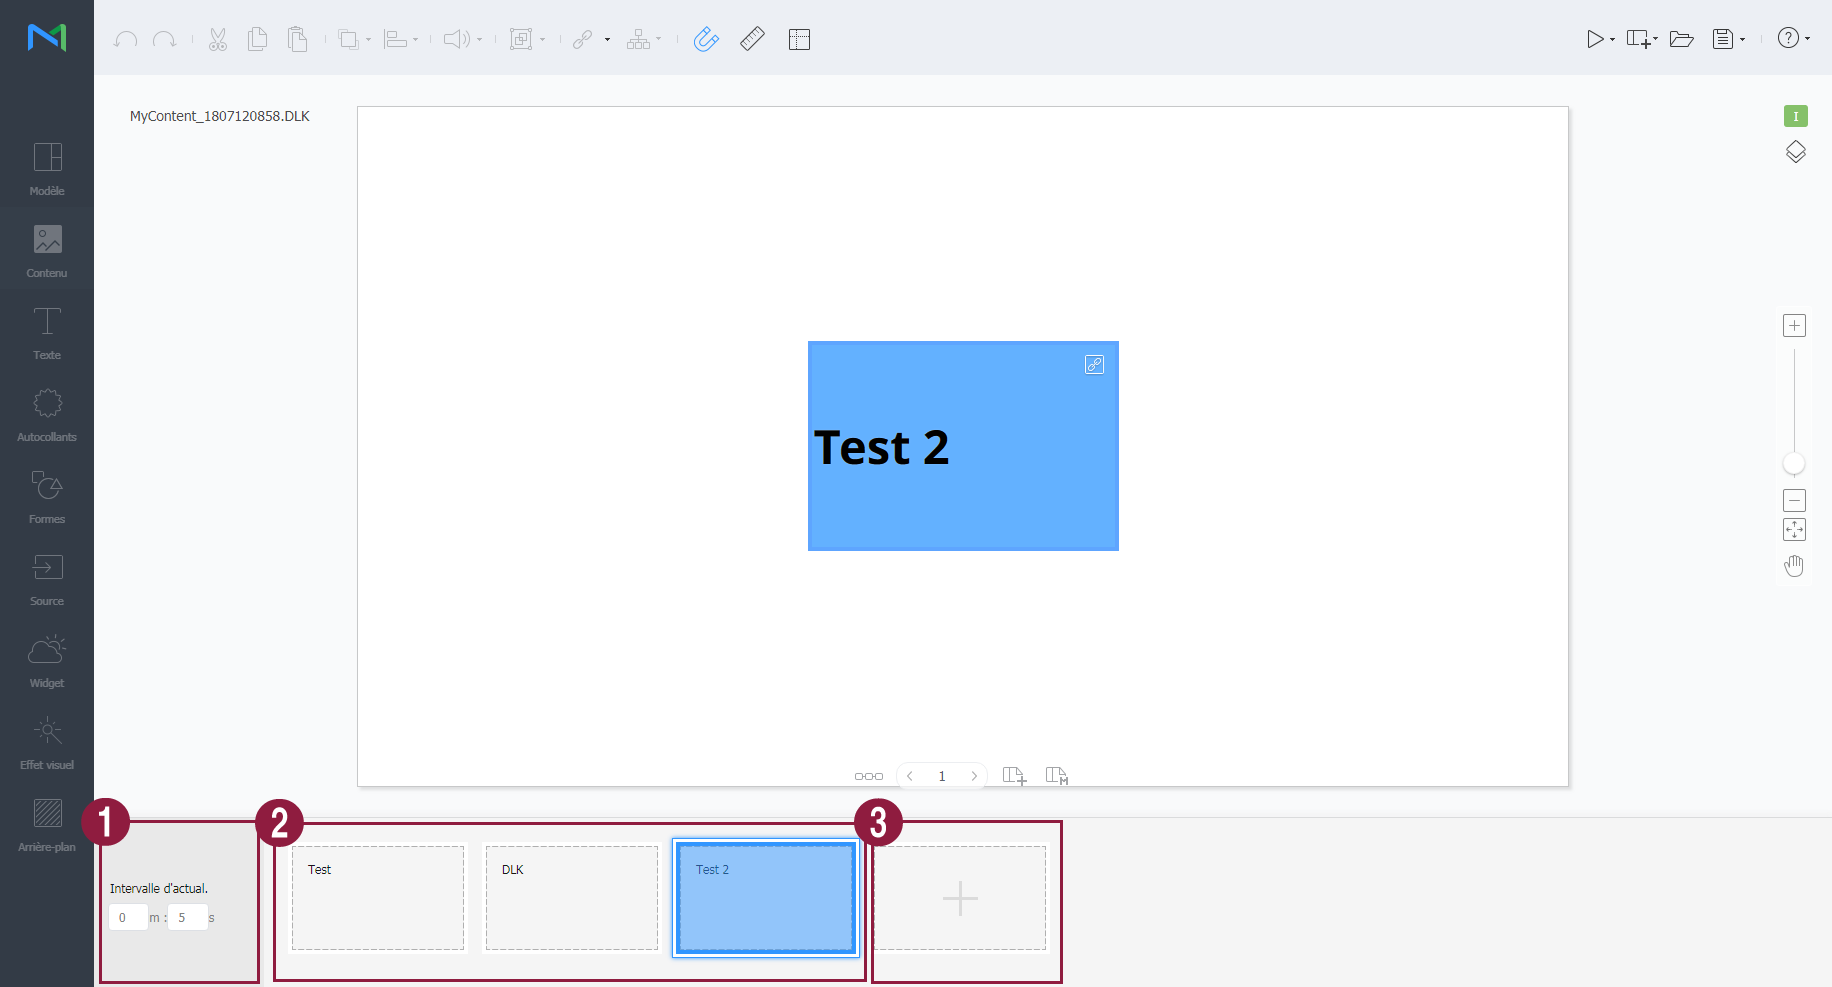Toggle the ruler display
Screen dimensions: 1832x987
coord(752,39)
